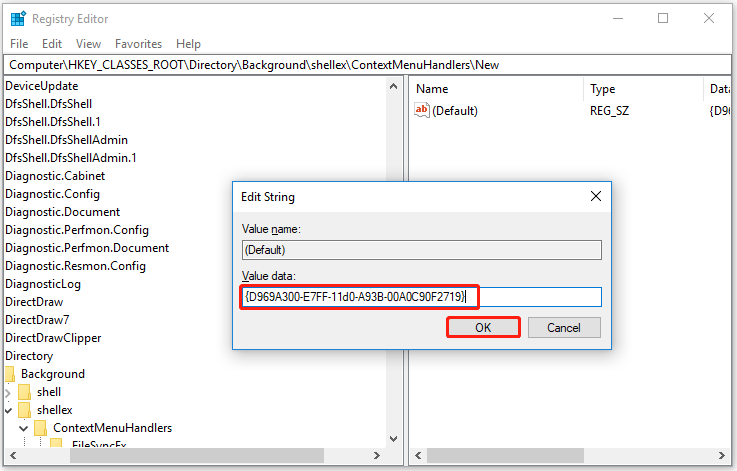Click tree pane horizontal scroll left arrow
The image size is (737, 471).
point(13,455)
